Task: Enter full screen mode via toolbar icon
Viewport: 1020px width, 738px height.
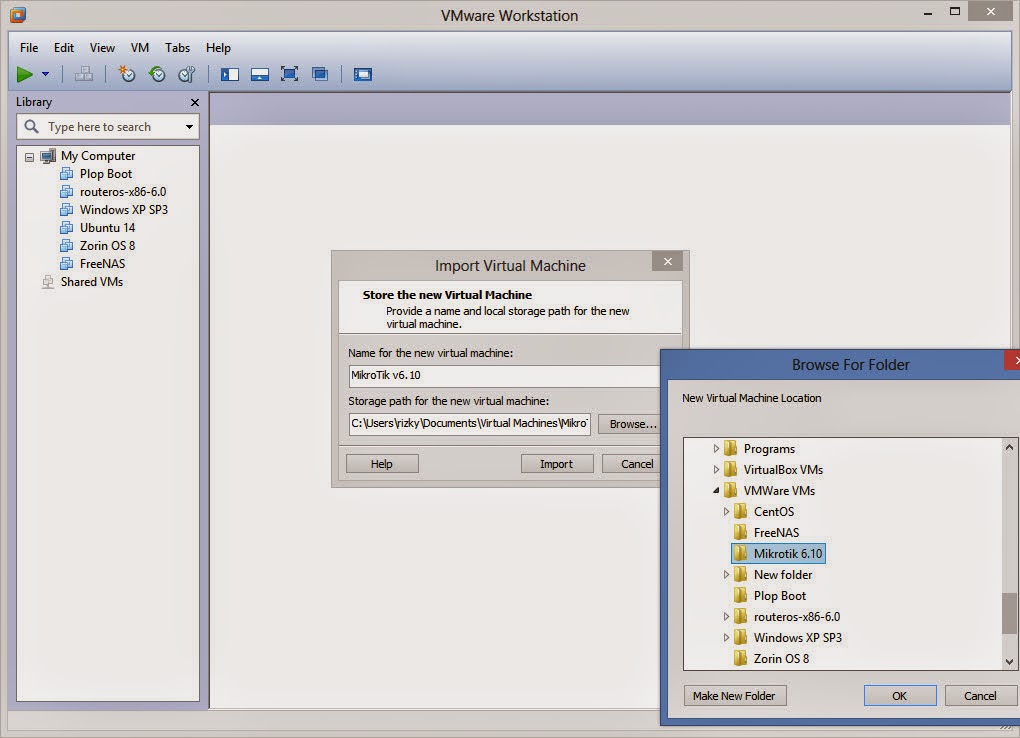Action: 289,74
